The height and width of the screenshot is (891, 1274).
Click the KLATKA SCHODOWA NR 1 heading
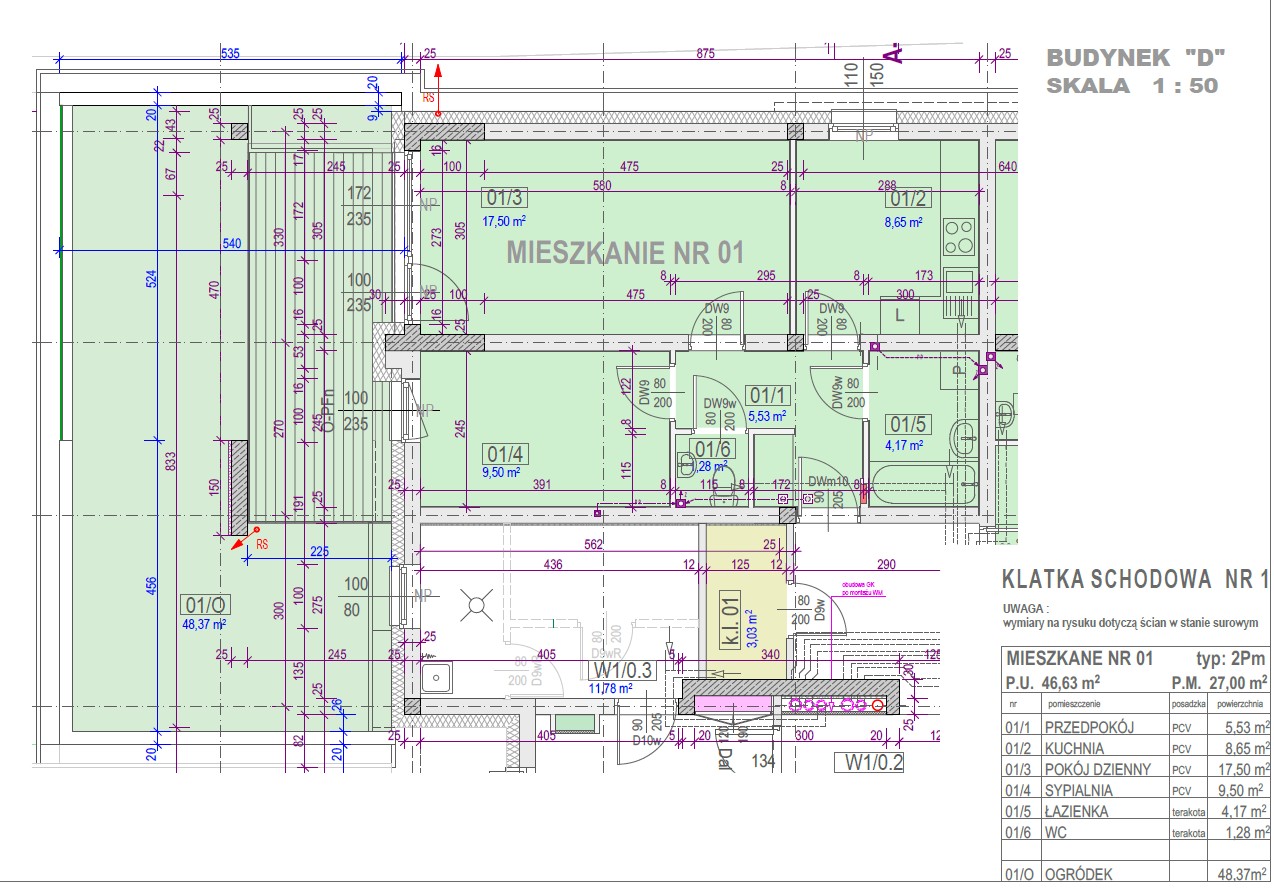(x=1136, y=579)
